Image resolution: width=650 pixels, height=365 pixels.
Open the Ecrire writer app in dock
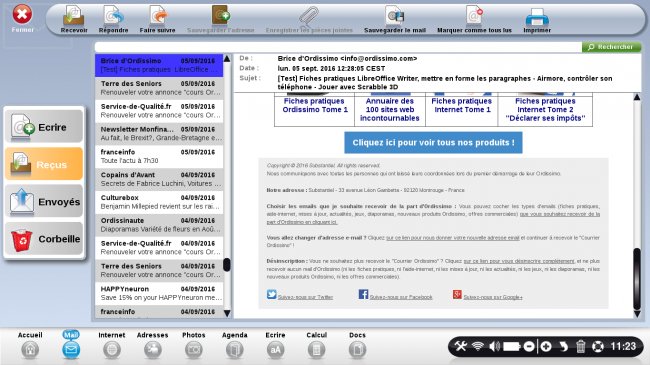275,345
